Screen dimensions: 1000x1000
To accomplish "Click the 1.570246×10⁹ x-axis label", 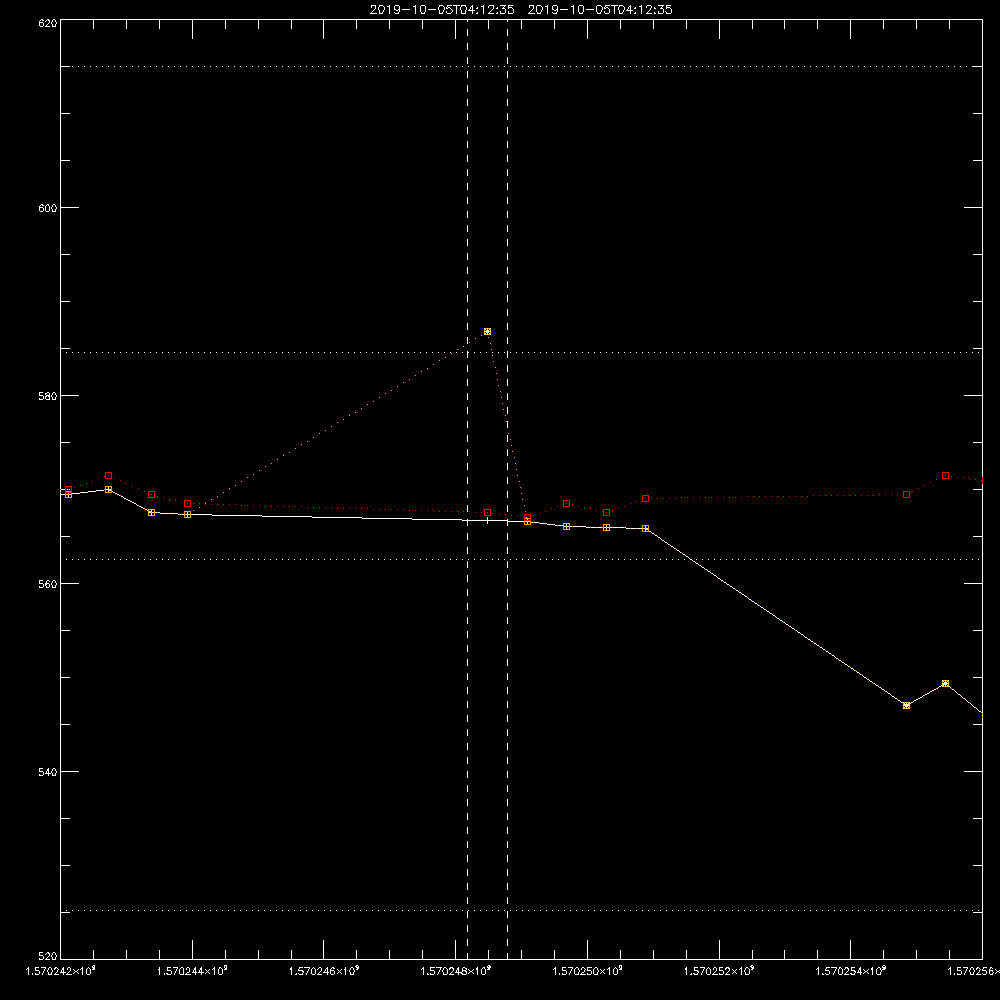I will (324, 971).
